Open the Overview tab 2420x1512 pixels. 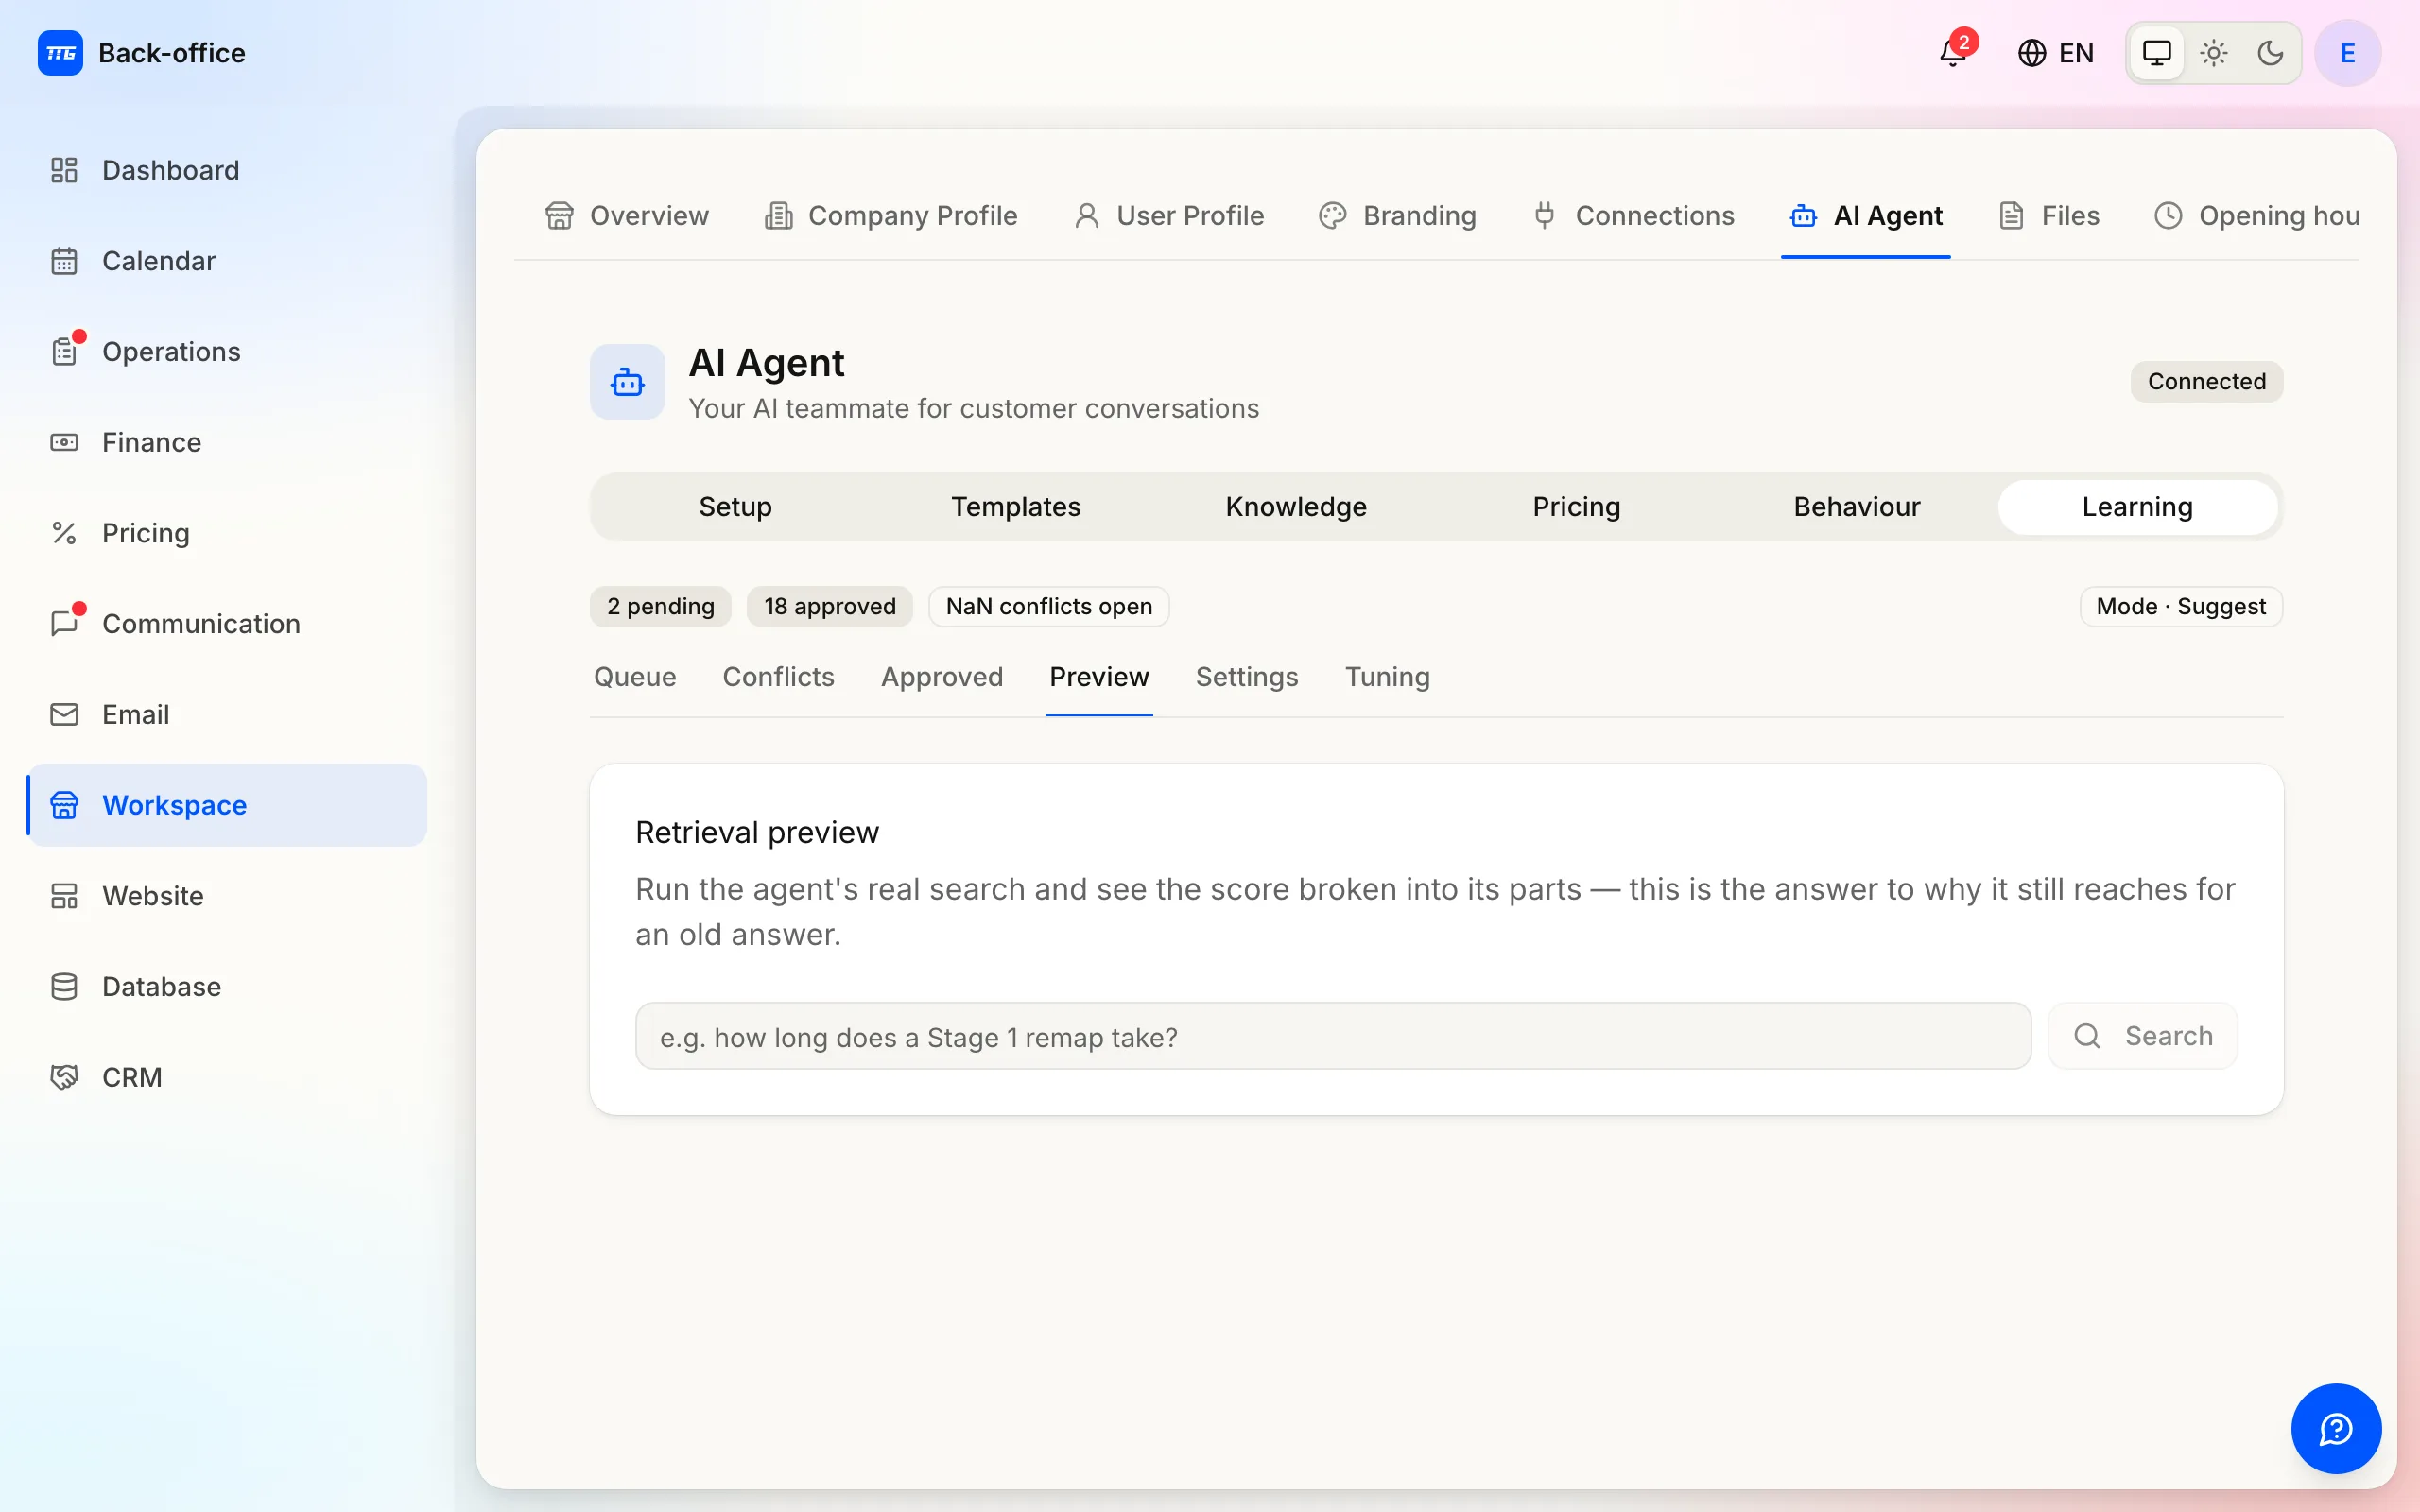tap(627, 216)
